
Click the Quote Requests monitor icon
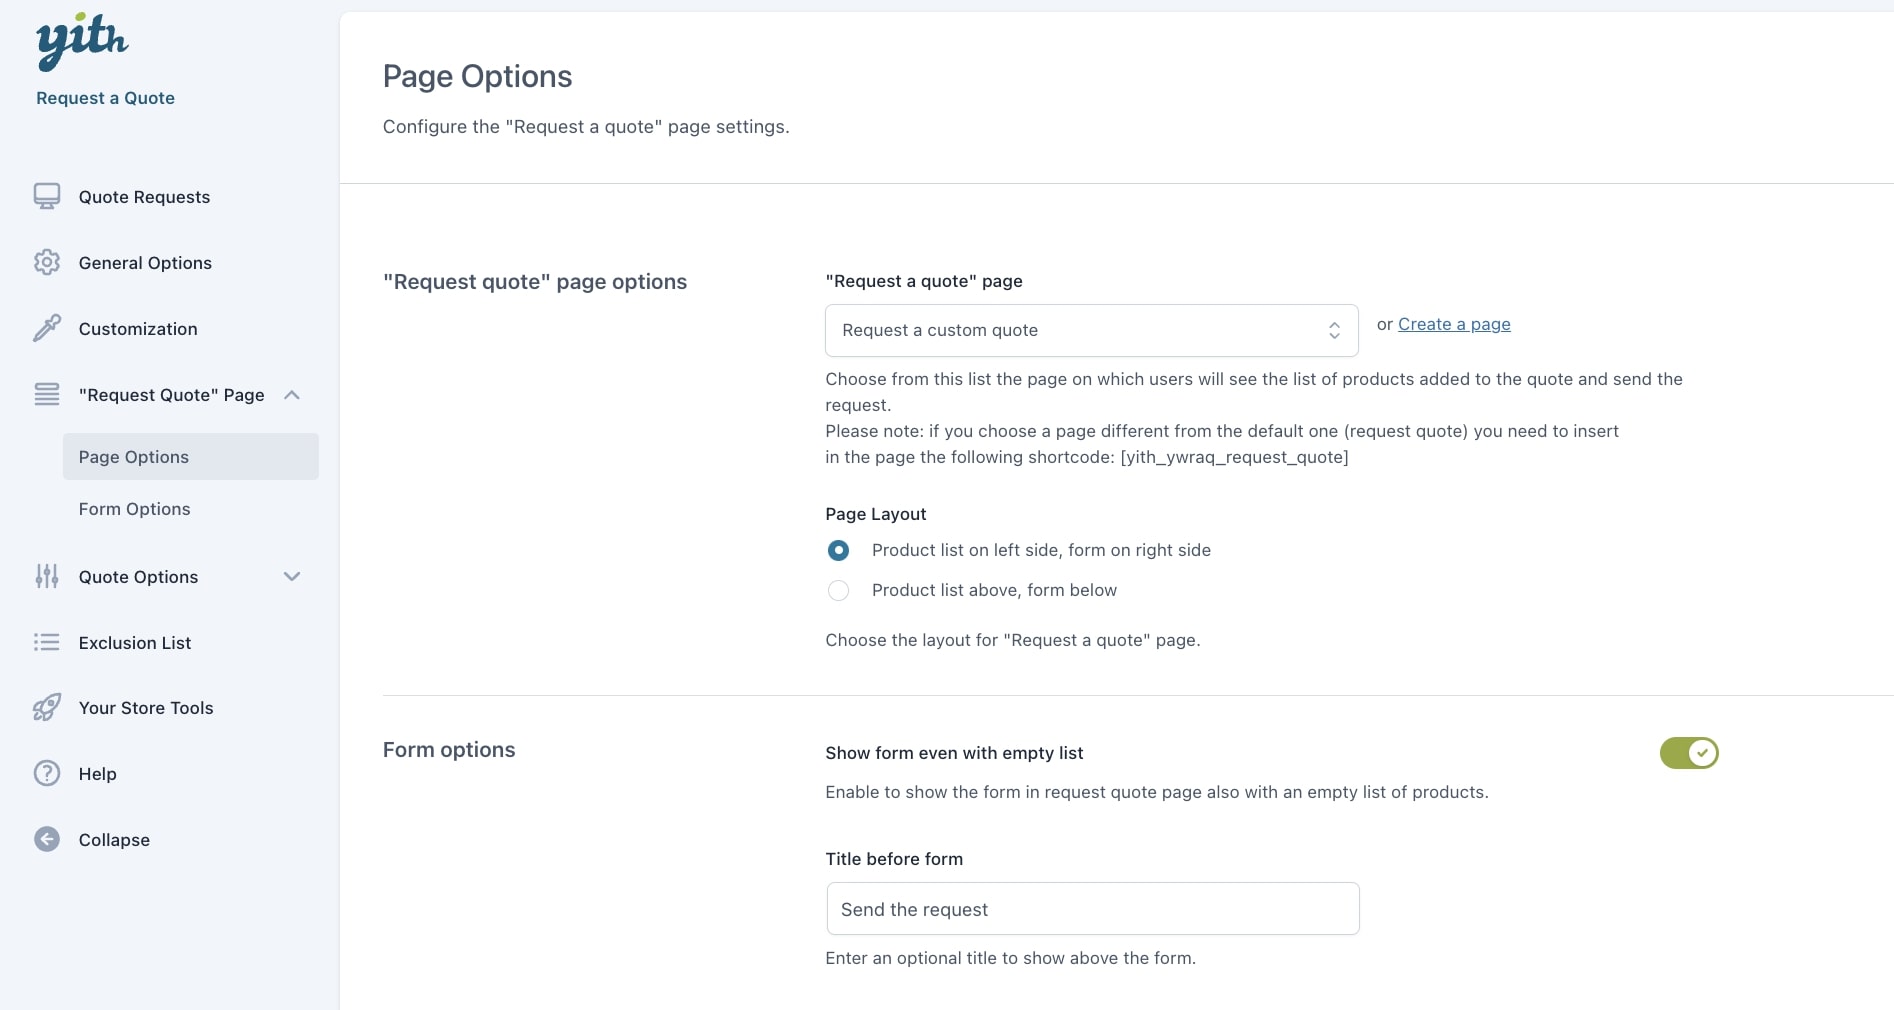(47, 197)
